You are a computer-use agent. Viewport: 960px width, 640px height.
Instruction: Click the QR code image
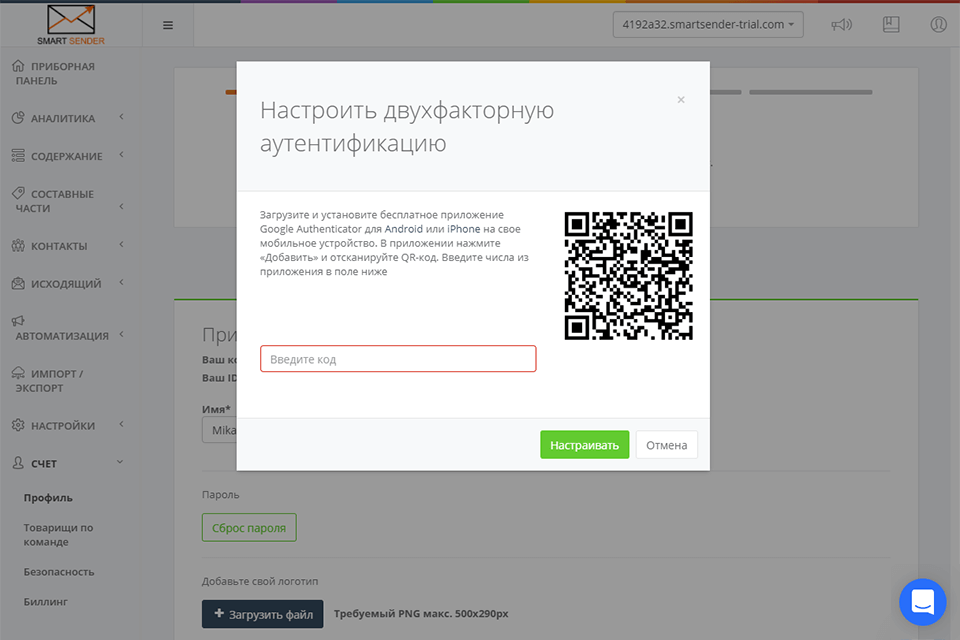[629, 276]
